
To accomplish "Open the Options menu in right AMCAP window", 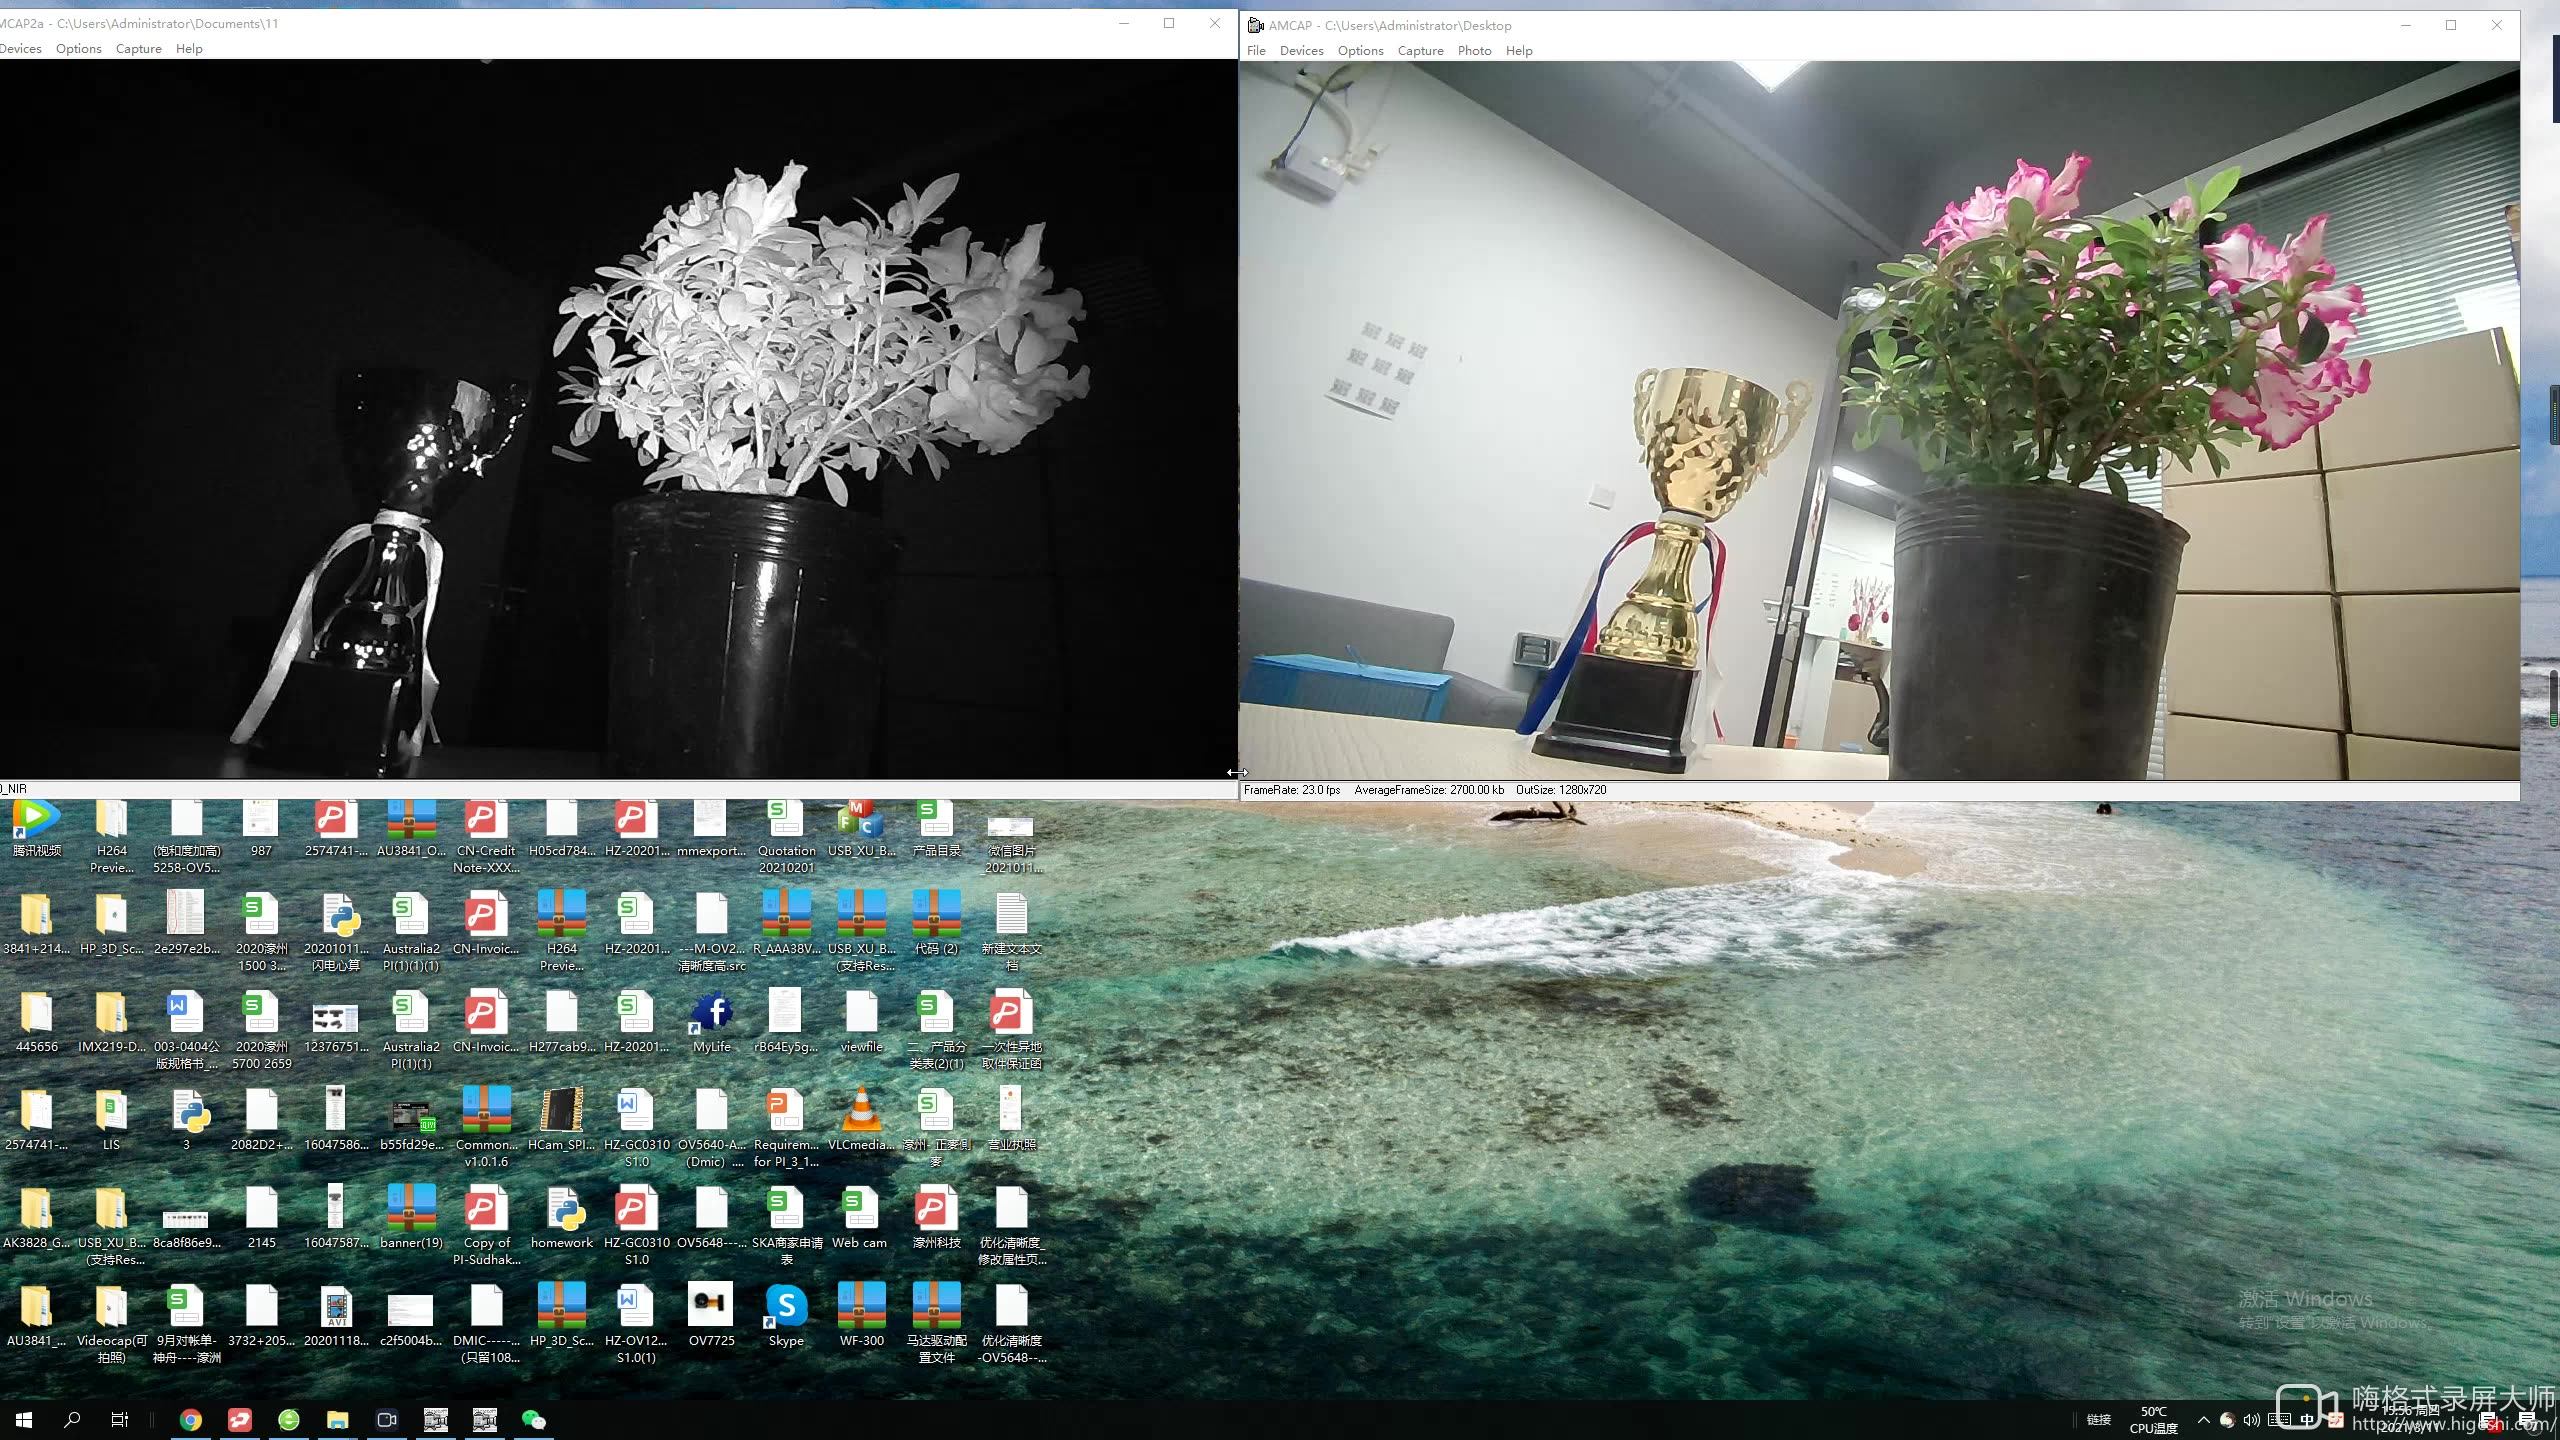I will [1360, 51].
